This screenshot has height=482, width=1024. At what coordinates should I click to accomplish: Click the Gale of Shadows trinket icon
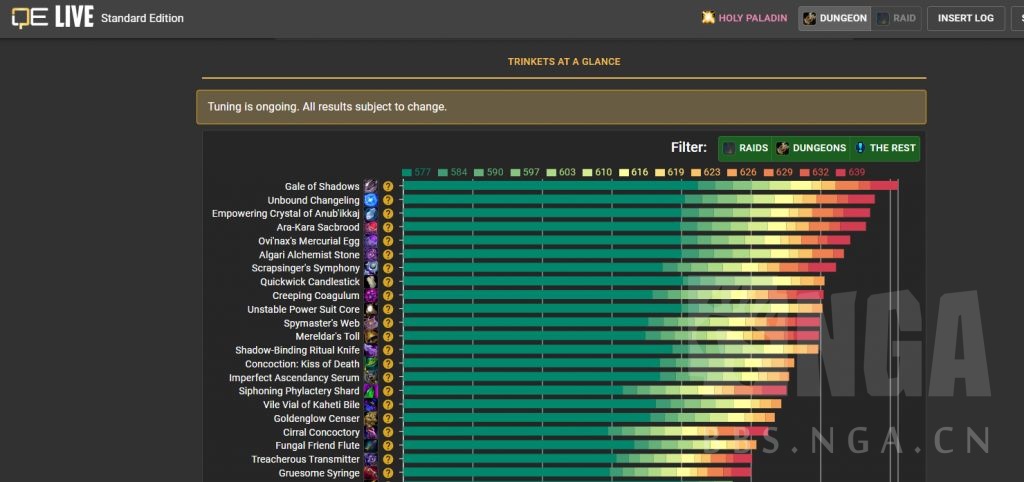pos(370,187)
